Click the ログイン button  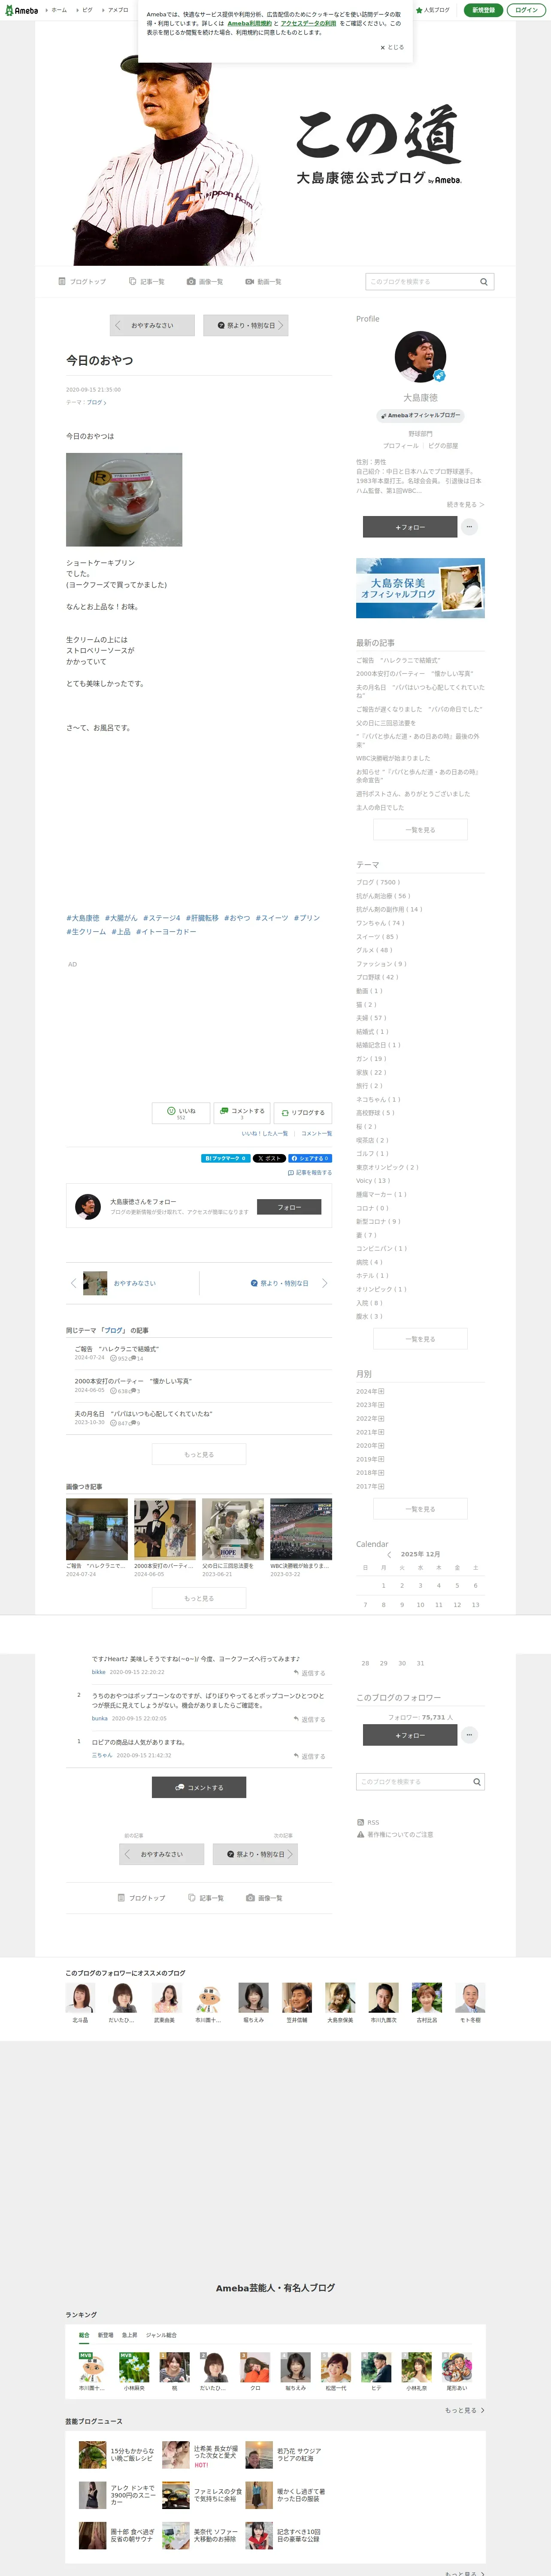click(526, 10)
